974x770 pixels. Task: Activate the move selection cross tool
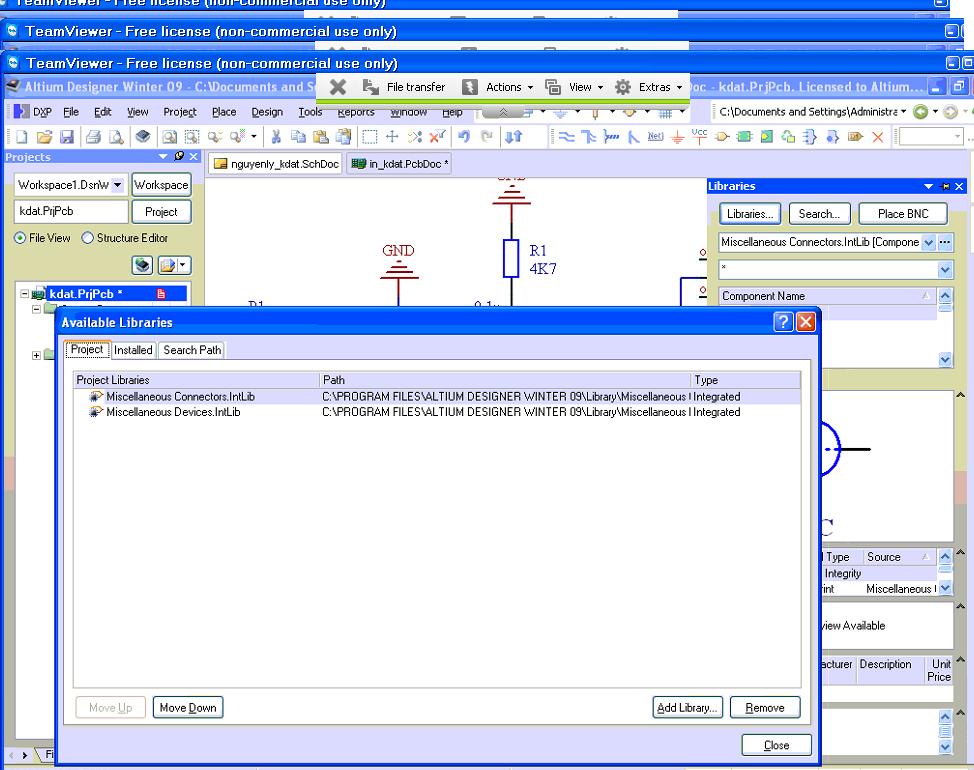tap(392, 137)
